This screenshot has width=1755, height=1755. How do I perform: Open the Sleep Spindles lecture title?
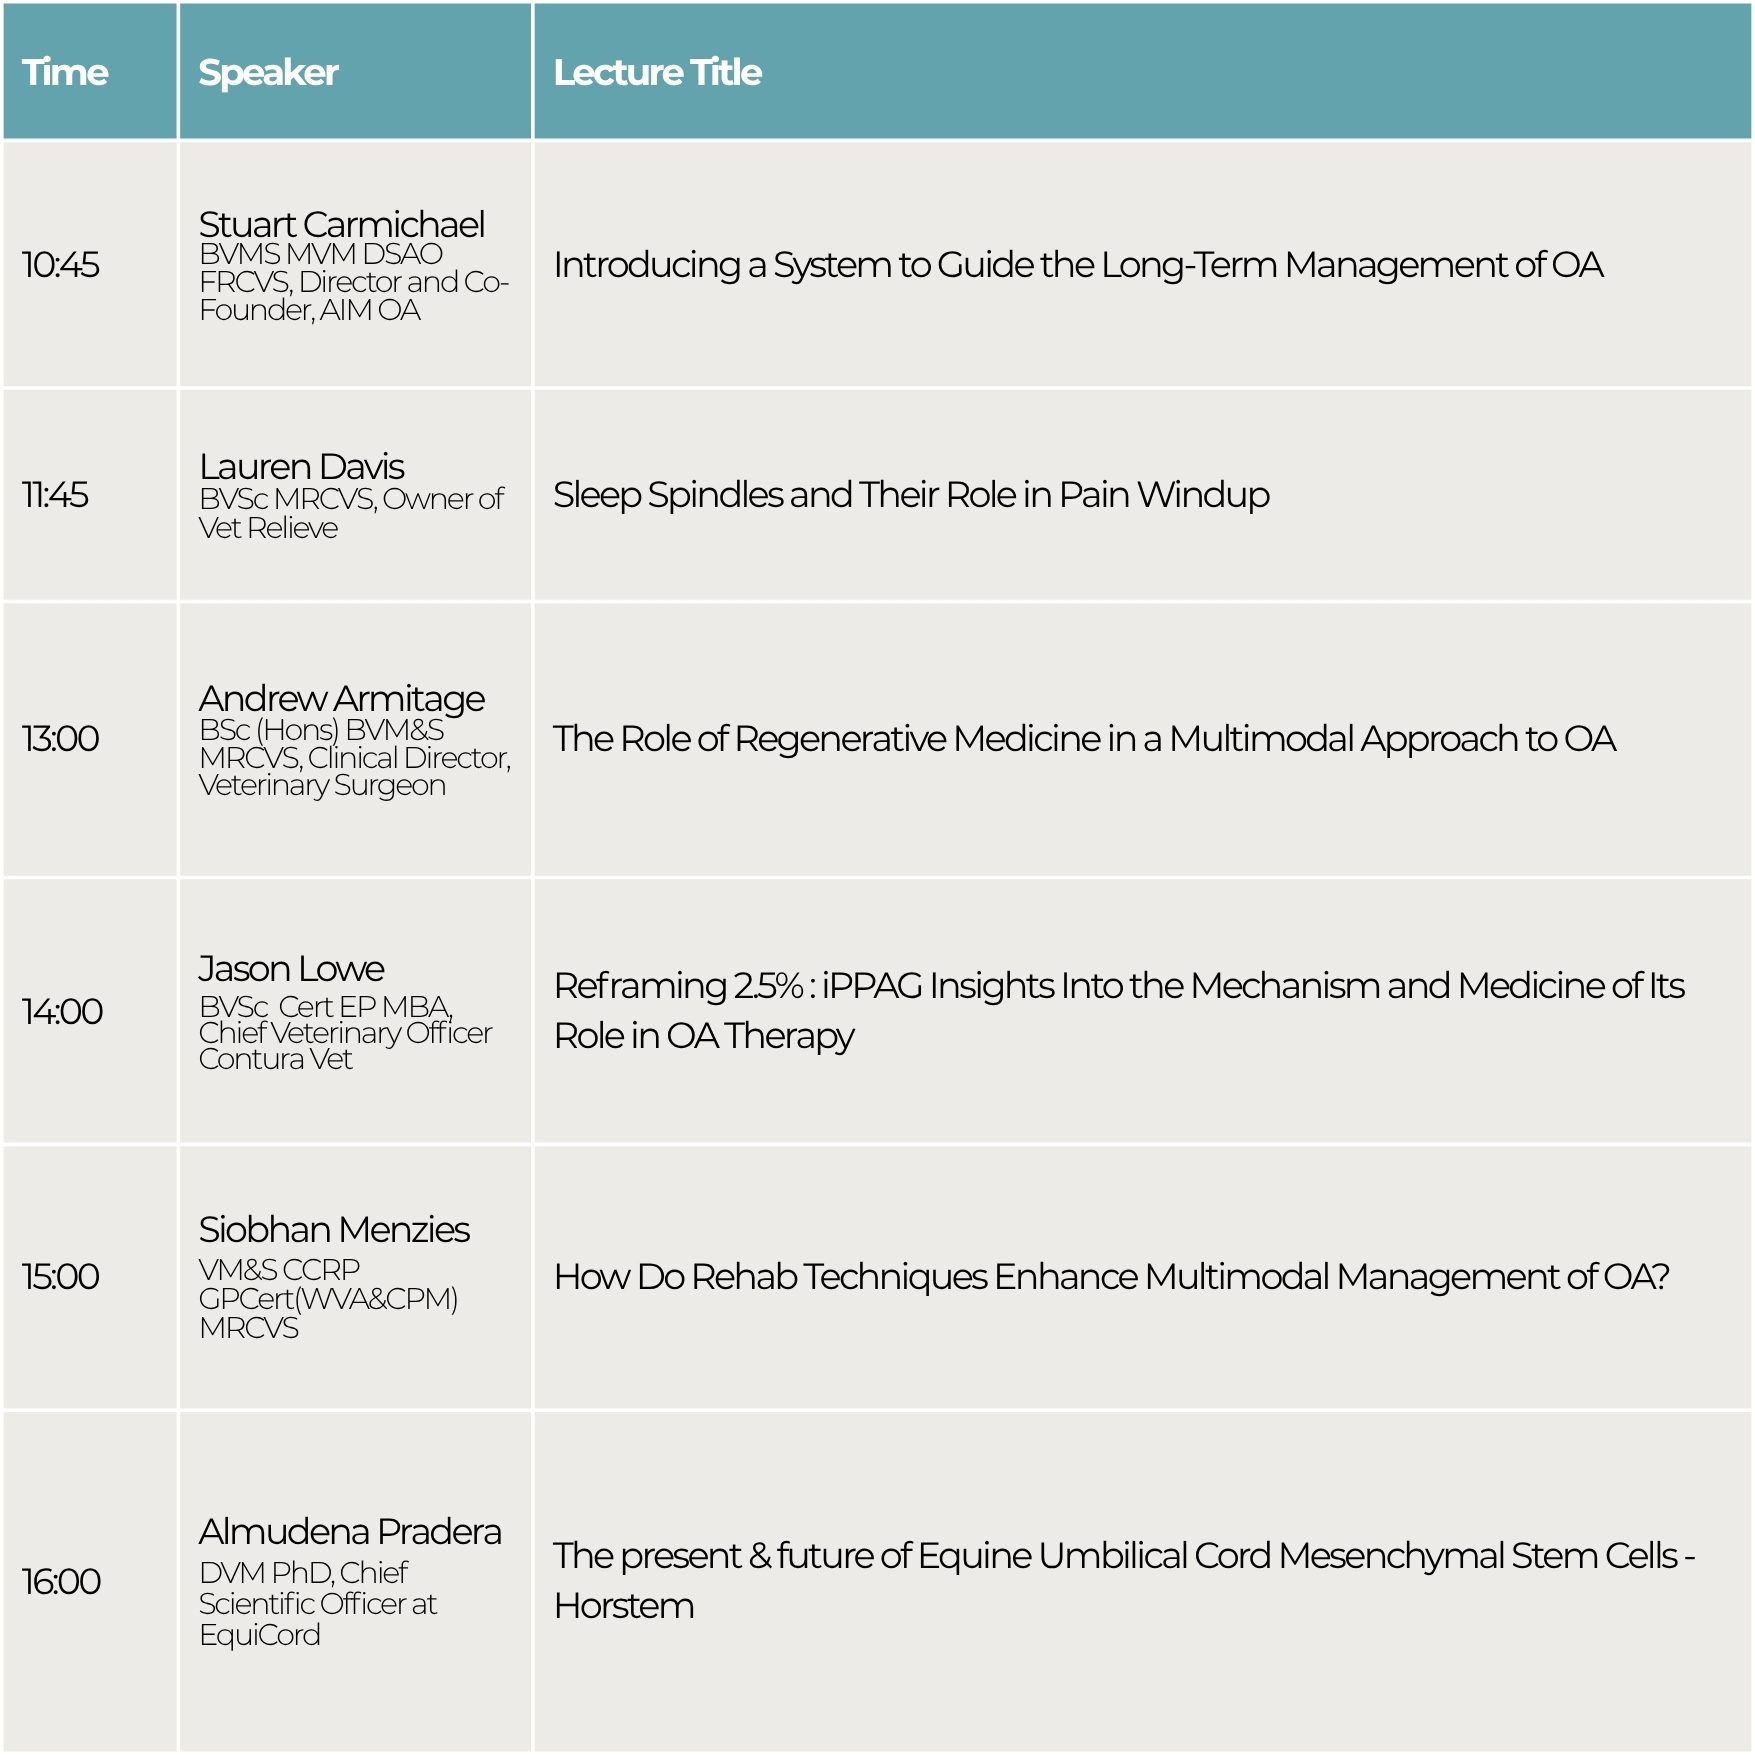point(911,495)
